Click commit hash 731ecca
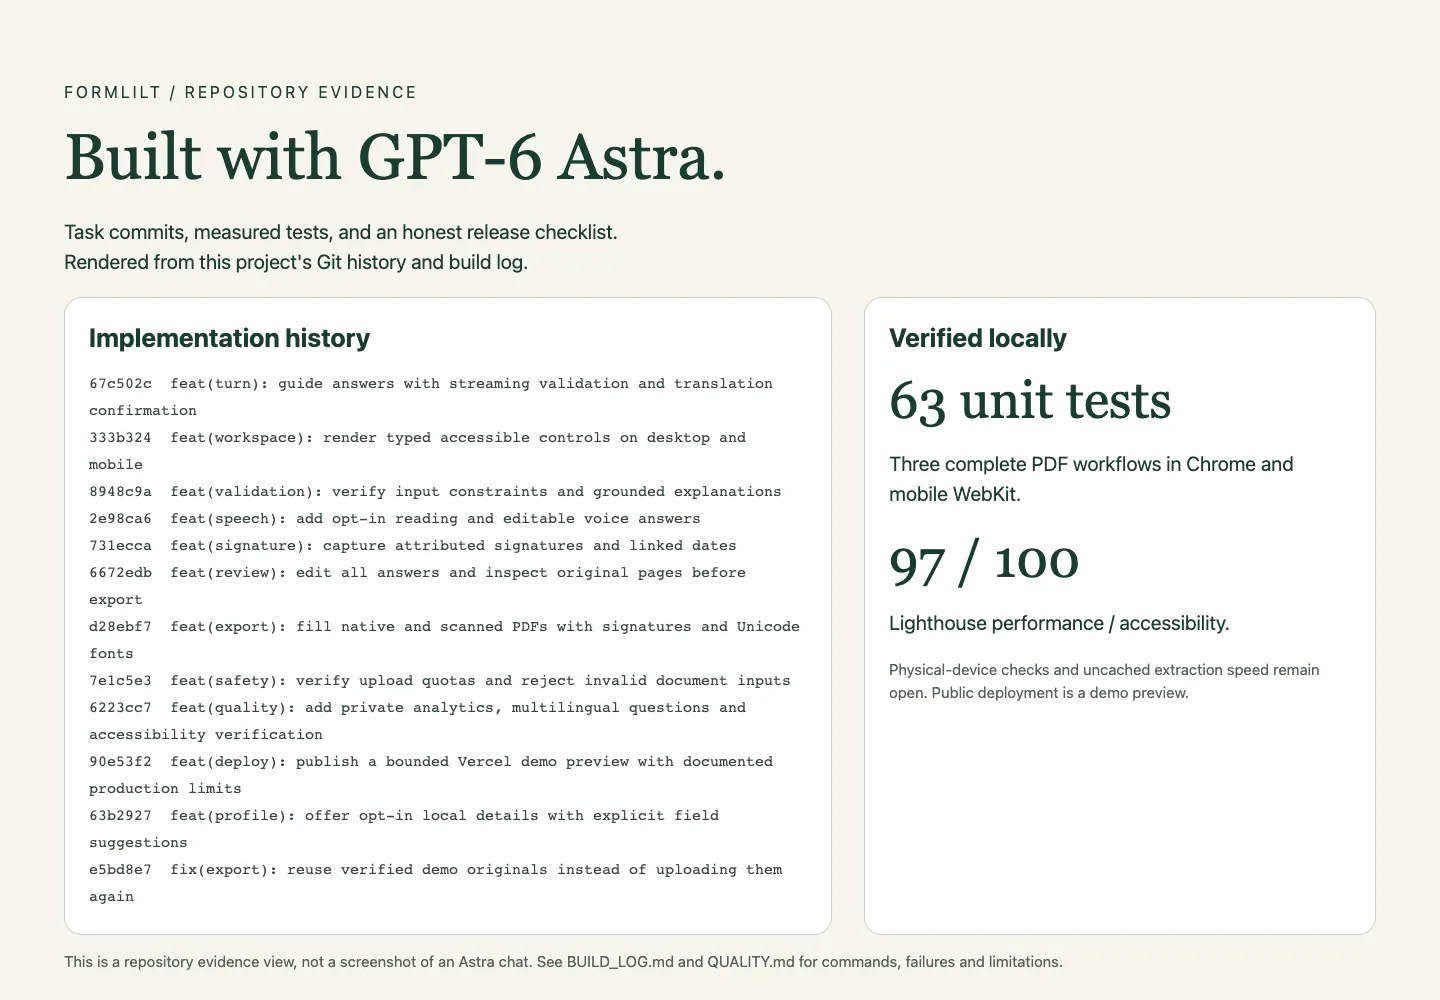Screen dimensions: 1440x1000 [x=120, y=546]
